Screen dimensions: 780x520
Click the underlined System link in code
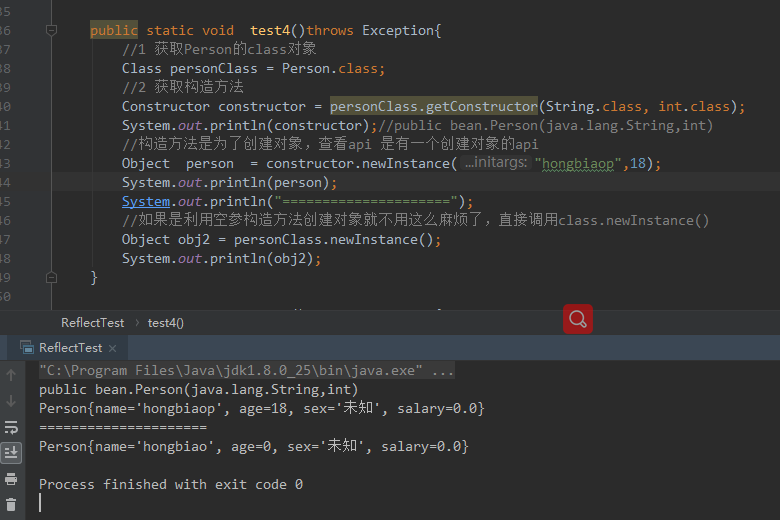[x=146, y=202]
